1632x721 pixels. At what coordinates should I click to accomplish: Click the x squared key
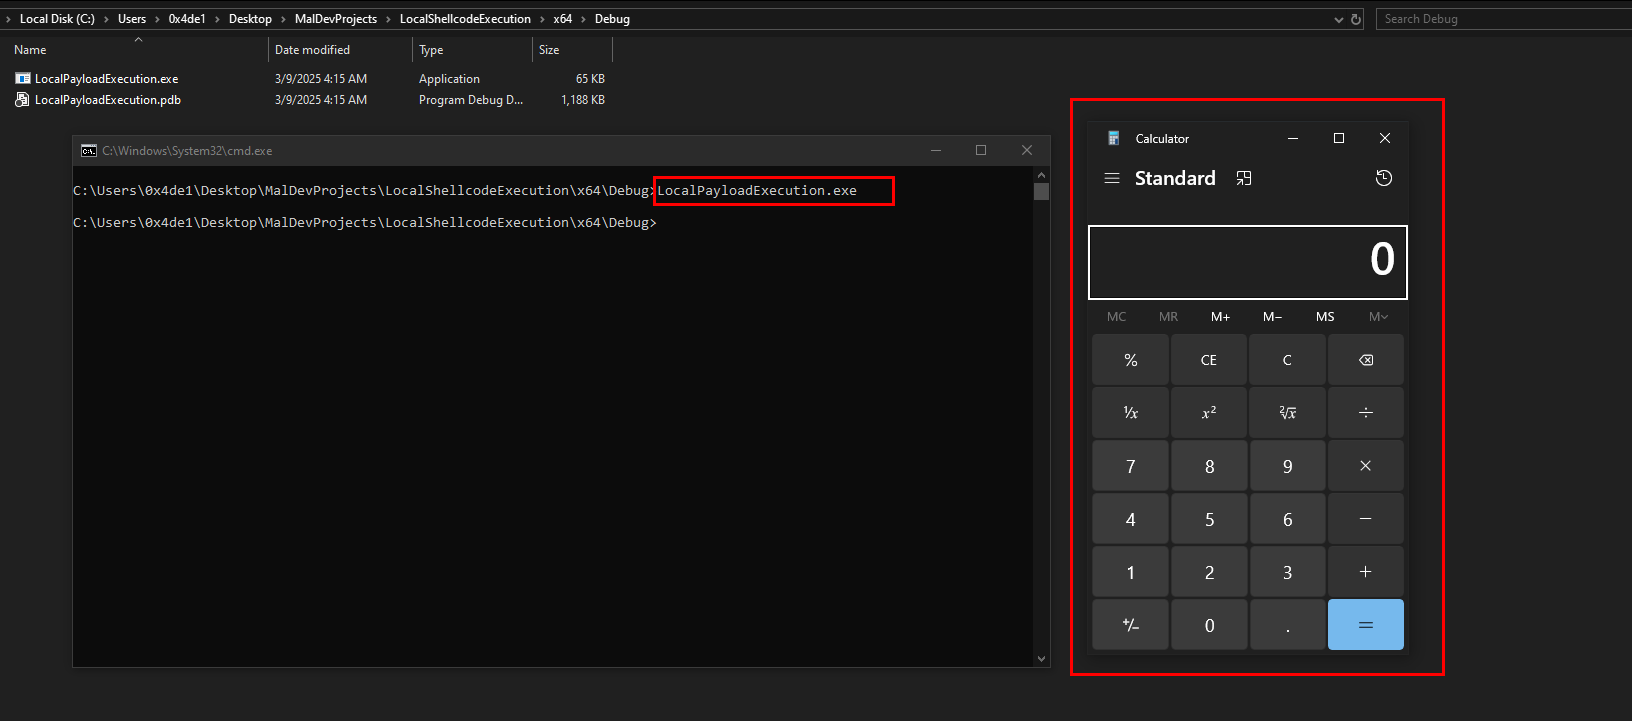click(1209, 413)
